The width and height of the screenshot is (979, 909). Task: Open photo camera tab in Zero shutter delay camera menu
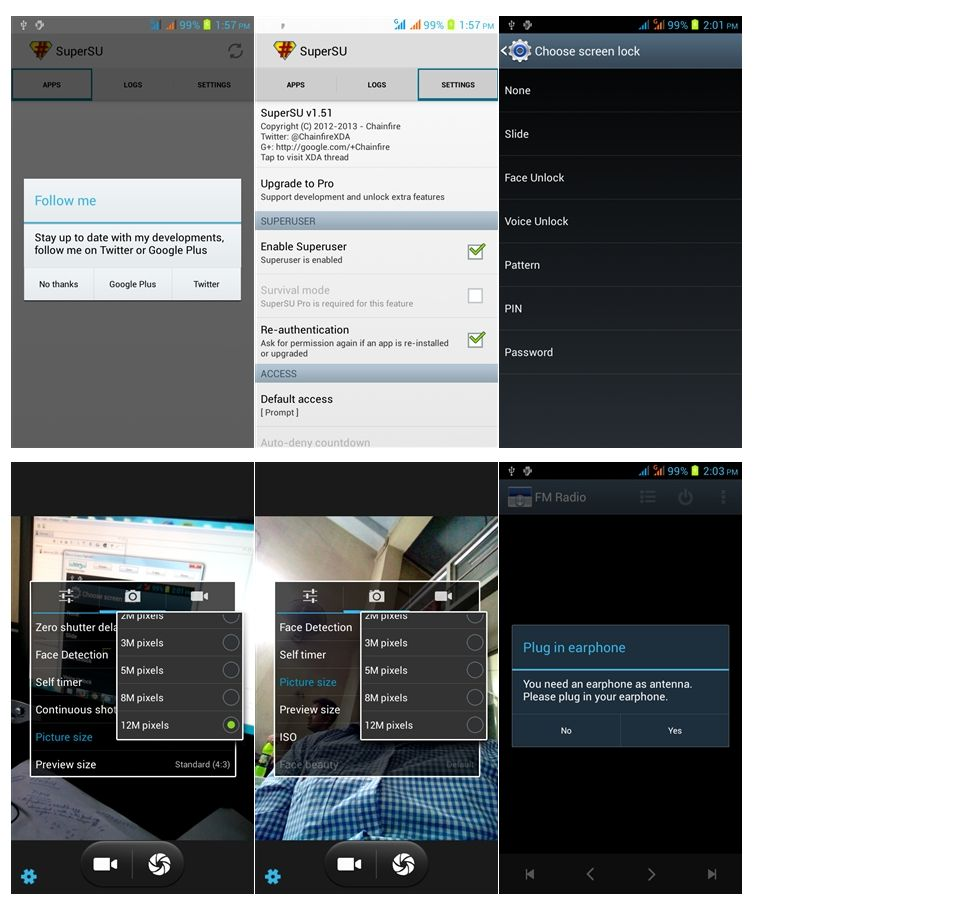point(132,596)
